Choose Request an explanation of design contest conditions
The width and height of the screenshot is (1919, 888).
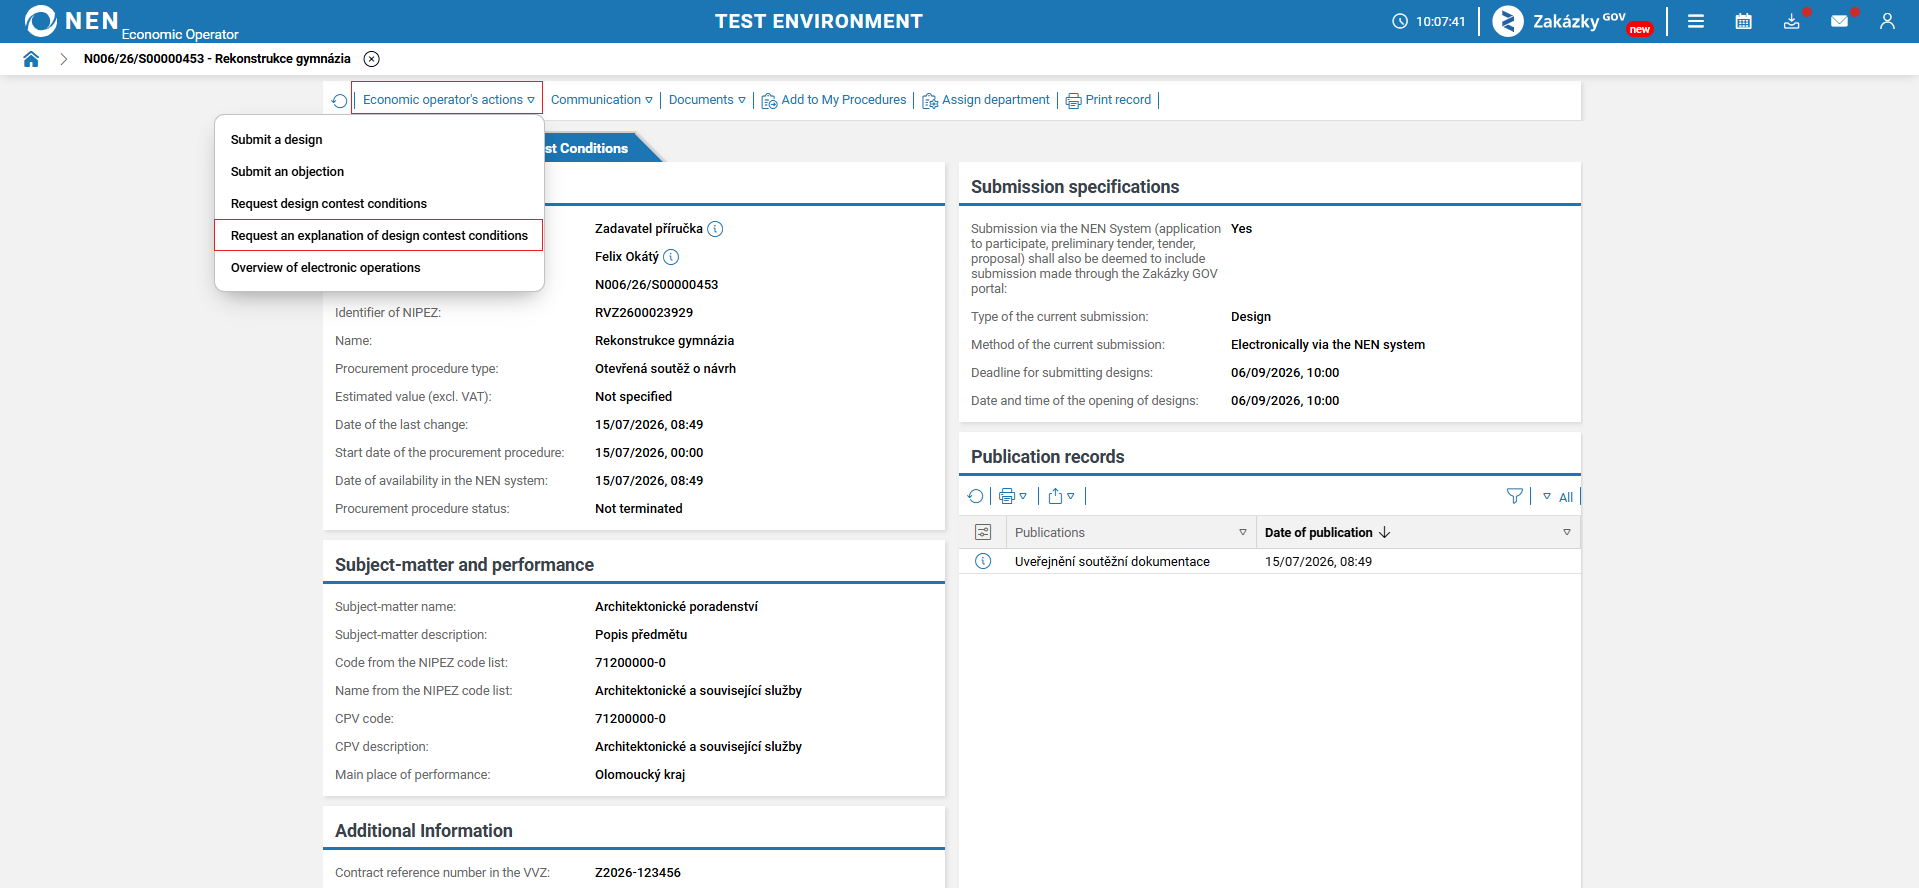379,236
